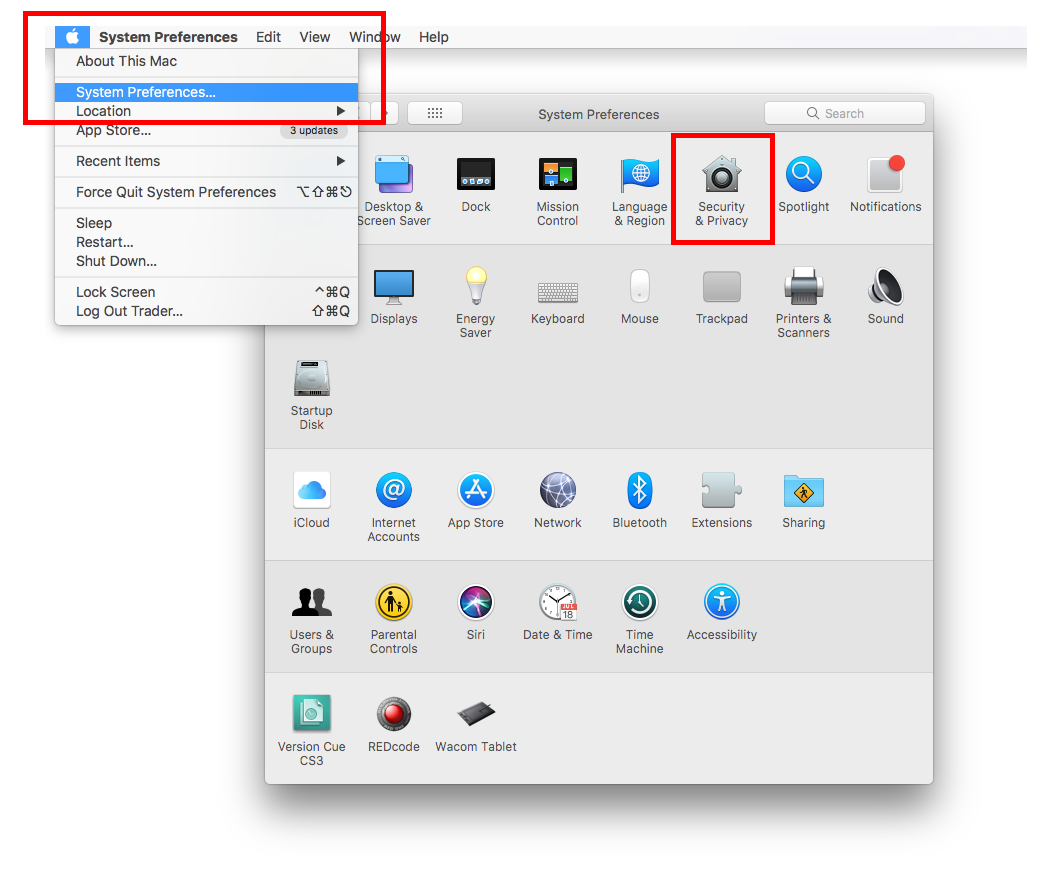The width and height of the screenshot is (1056, 883).
Task: Choose Log Out Trader…
Action: (206, 310)
